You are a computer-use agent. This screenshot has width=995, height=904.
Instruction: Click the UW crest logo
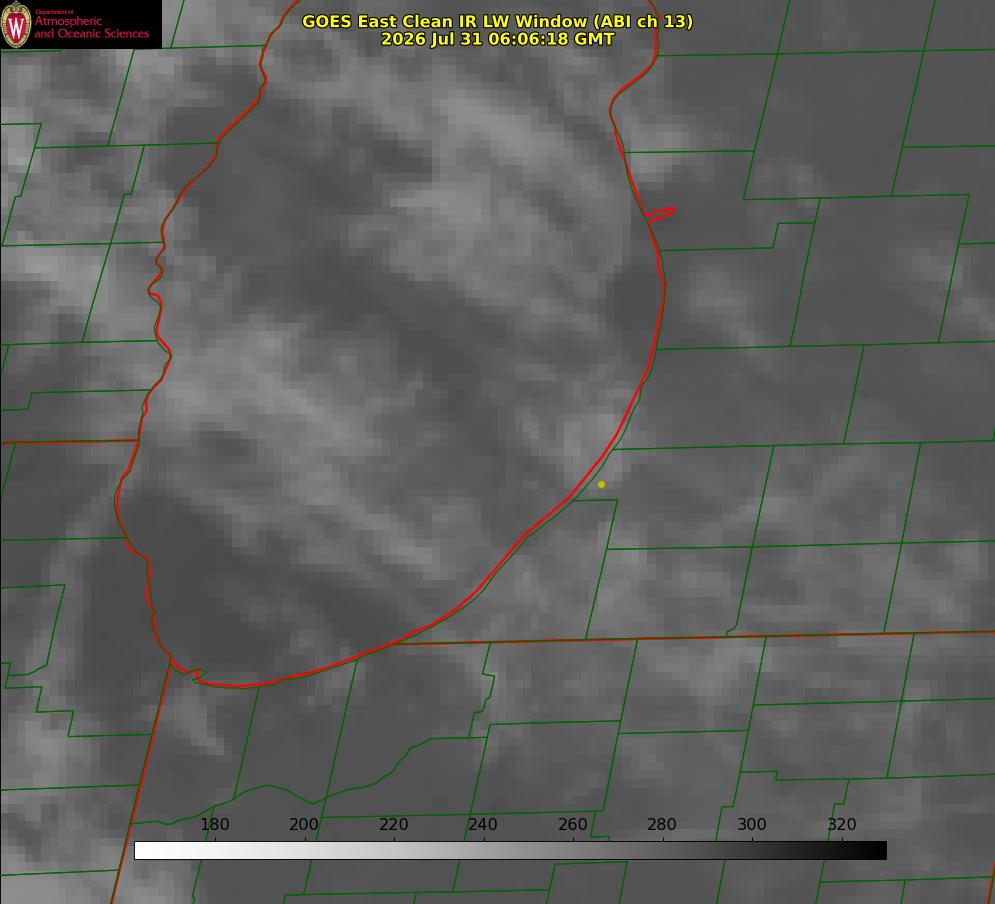pos(16,24)
